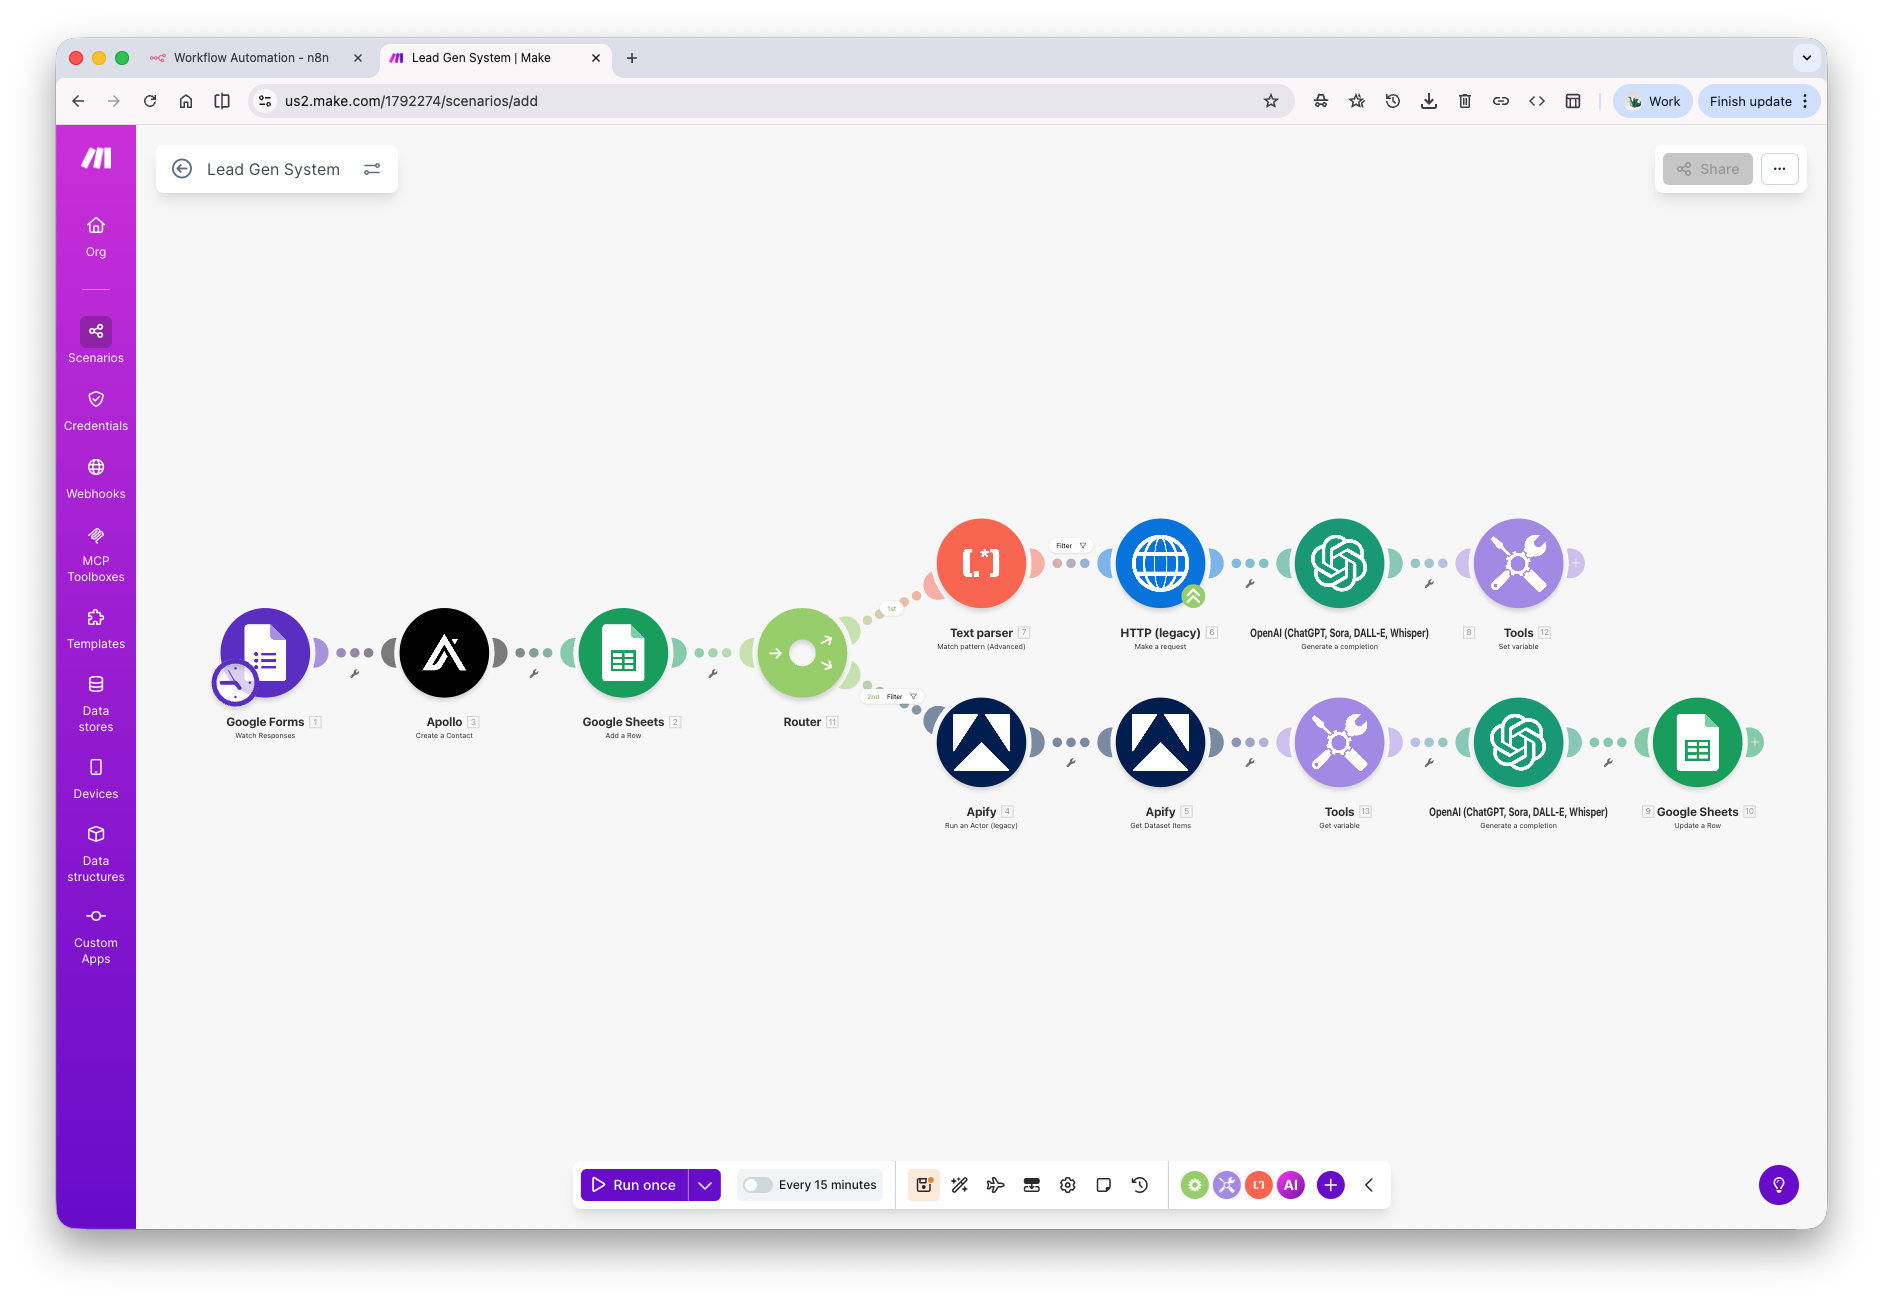Click the Router module
Viewport: 1883px width, 1303px height.
tap(802, 653)
